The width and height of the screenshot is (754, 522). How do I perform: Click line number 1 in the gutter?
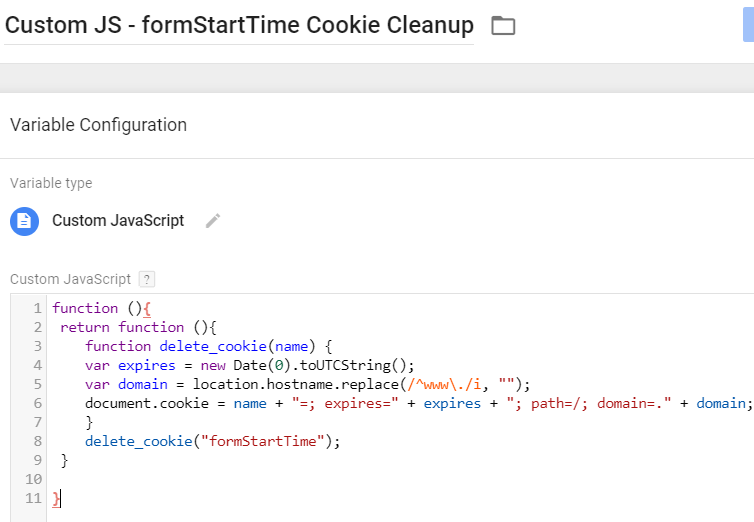coord(37,308)
